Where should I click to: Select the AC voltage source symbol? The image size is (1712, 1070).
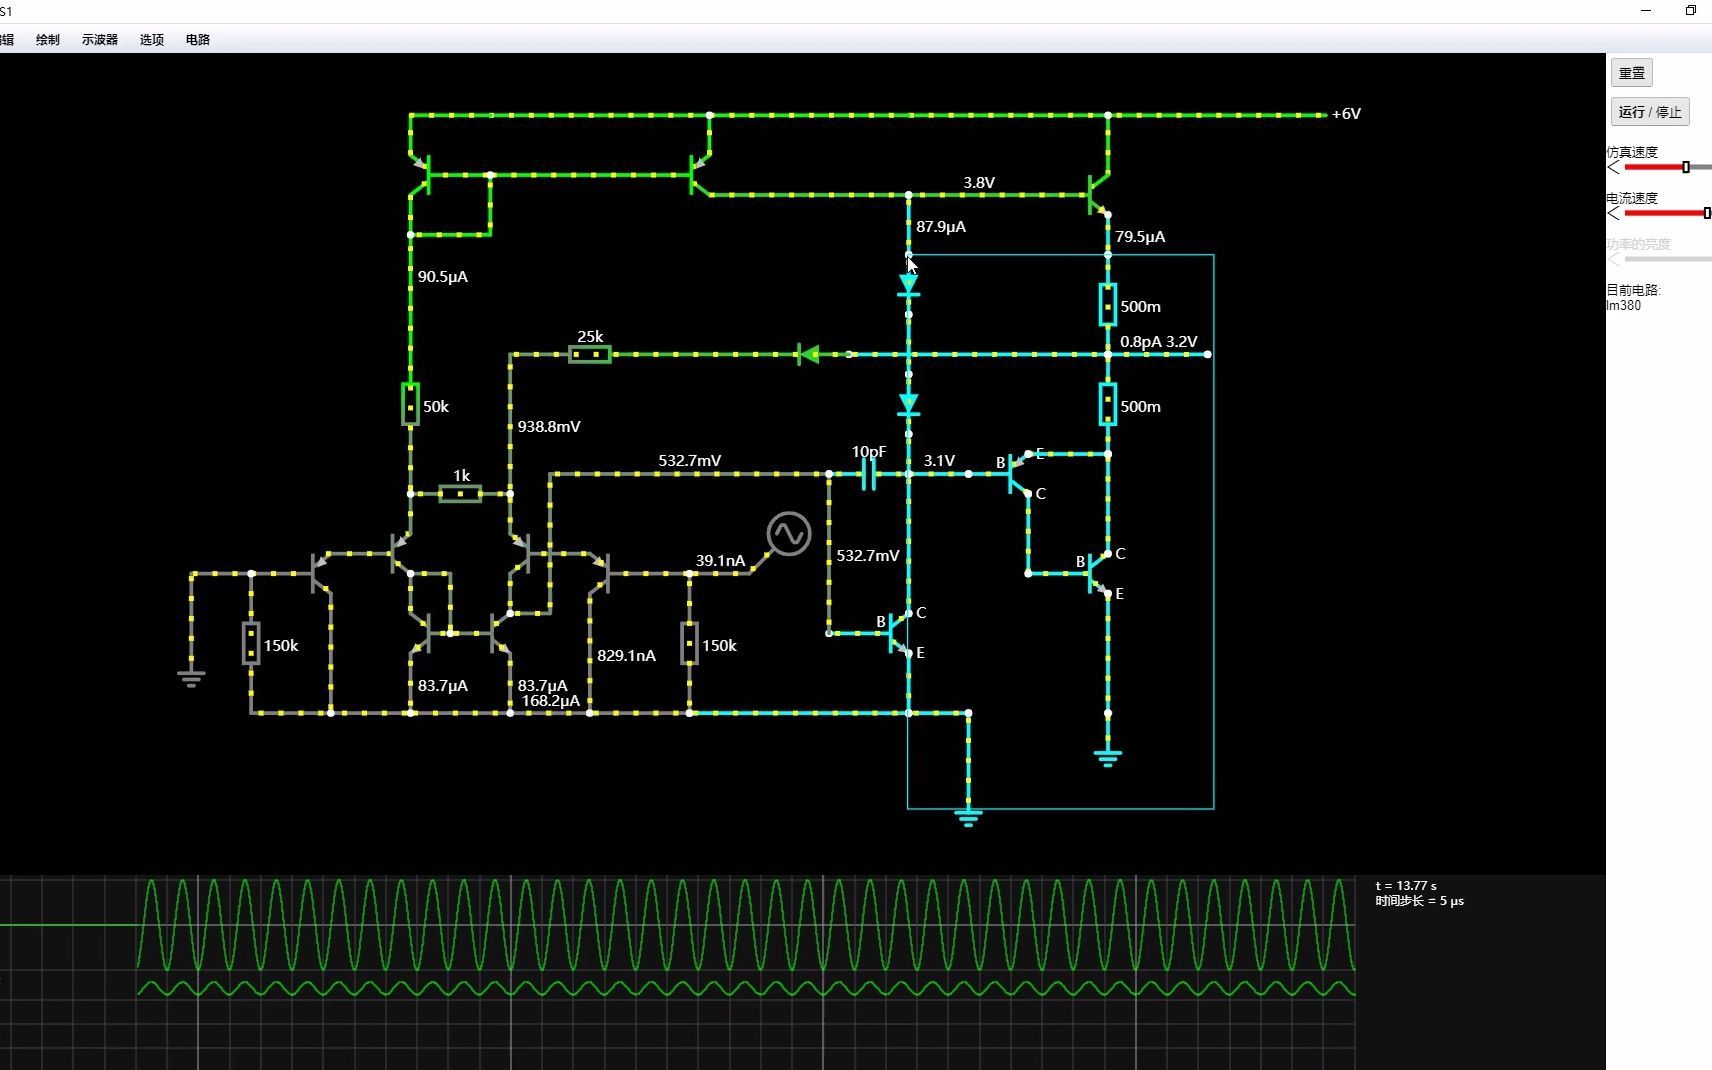point(788,534)
